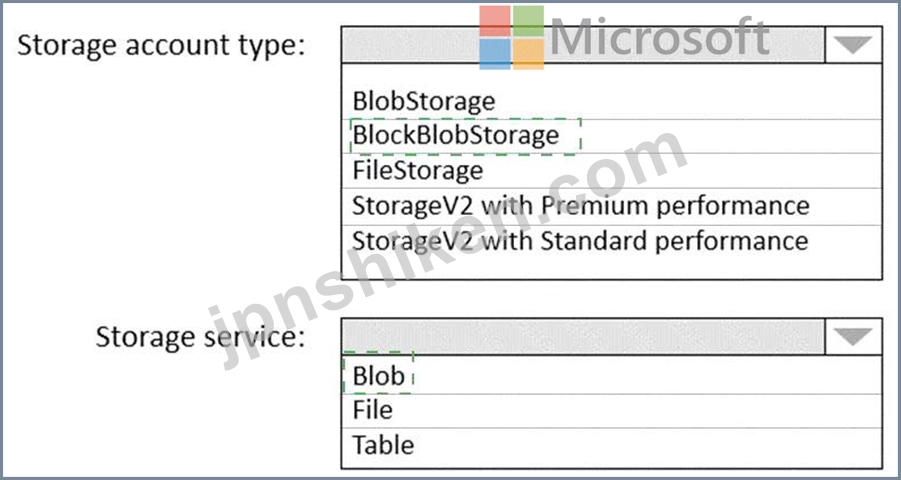The width and height of the screenshot is (901, 480).
Task: Click the blue square of Microsoft logo
Action: pos(495,54)
